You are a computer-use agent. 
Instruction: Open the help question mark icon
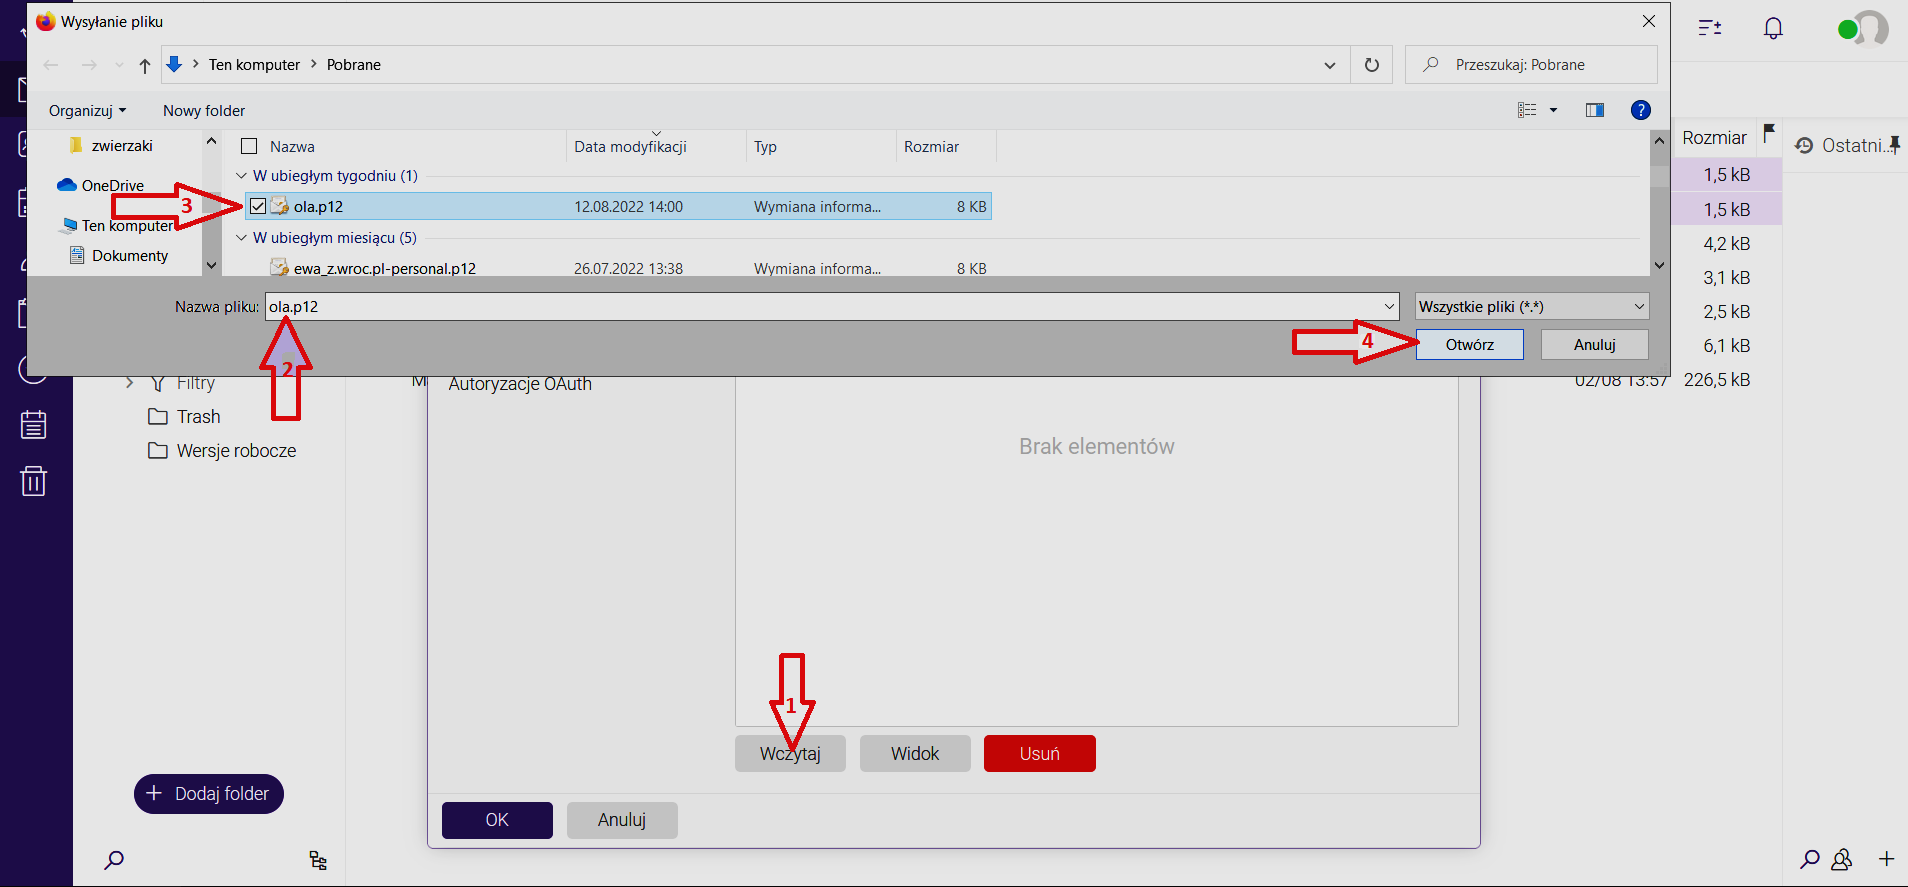coord(1640,110)
